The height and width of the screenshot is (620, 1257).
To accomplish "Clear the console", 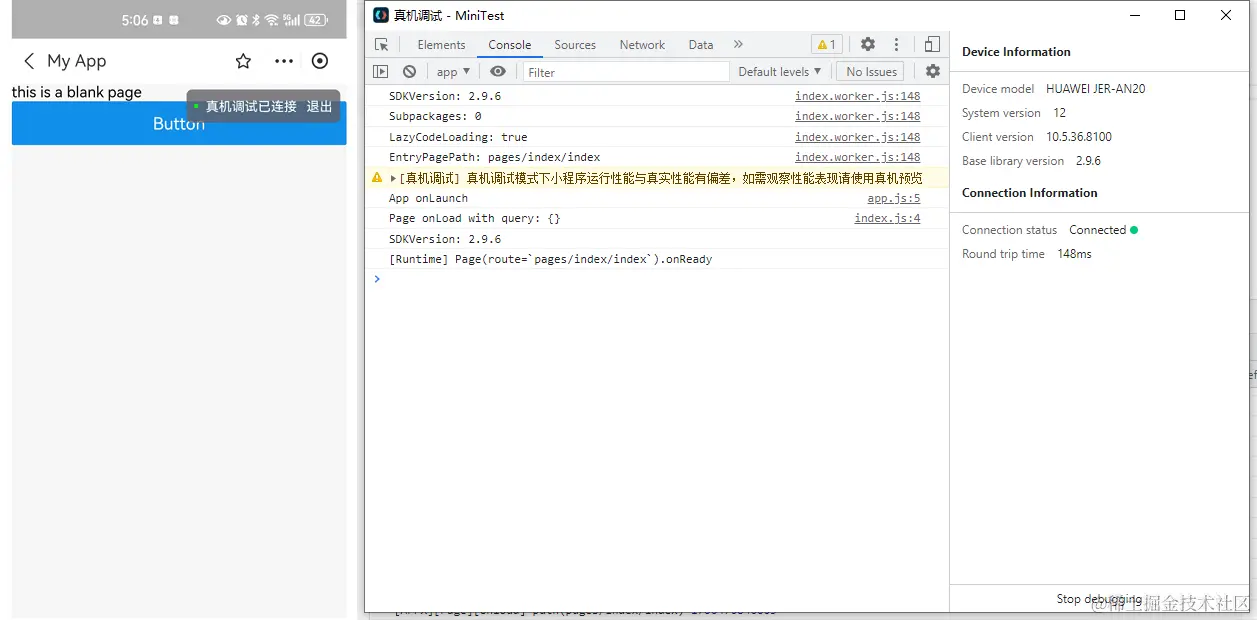I will [409, 72].
